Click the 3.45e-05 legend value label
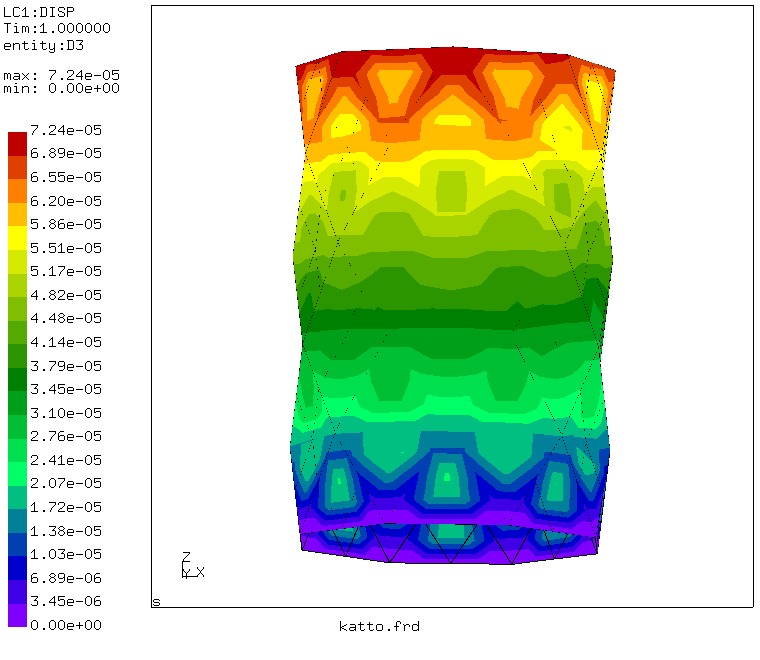Image resolution: width=760 pixels, height=660 pixels. click(x=66, y=389)
